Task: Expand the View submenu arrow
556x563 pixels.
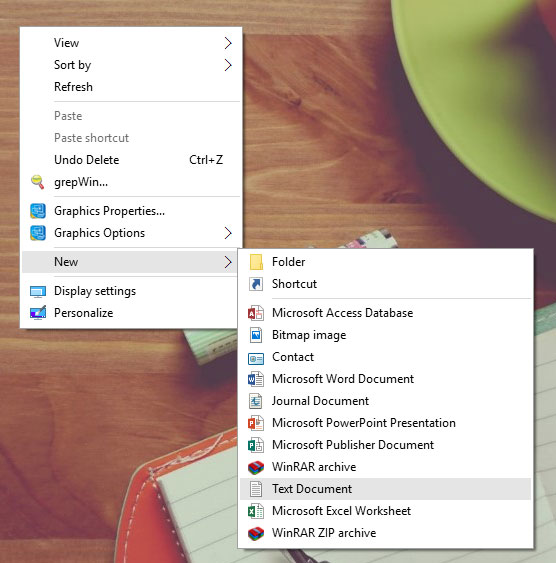Action: [228, 43]
